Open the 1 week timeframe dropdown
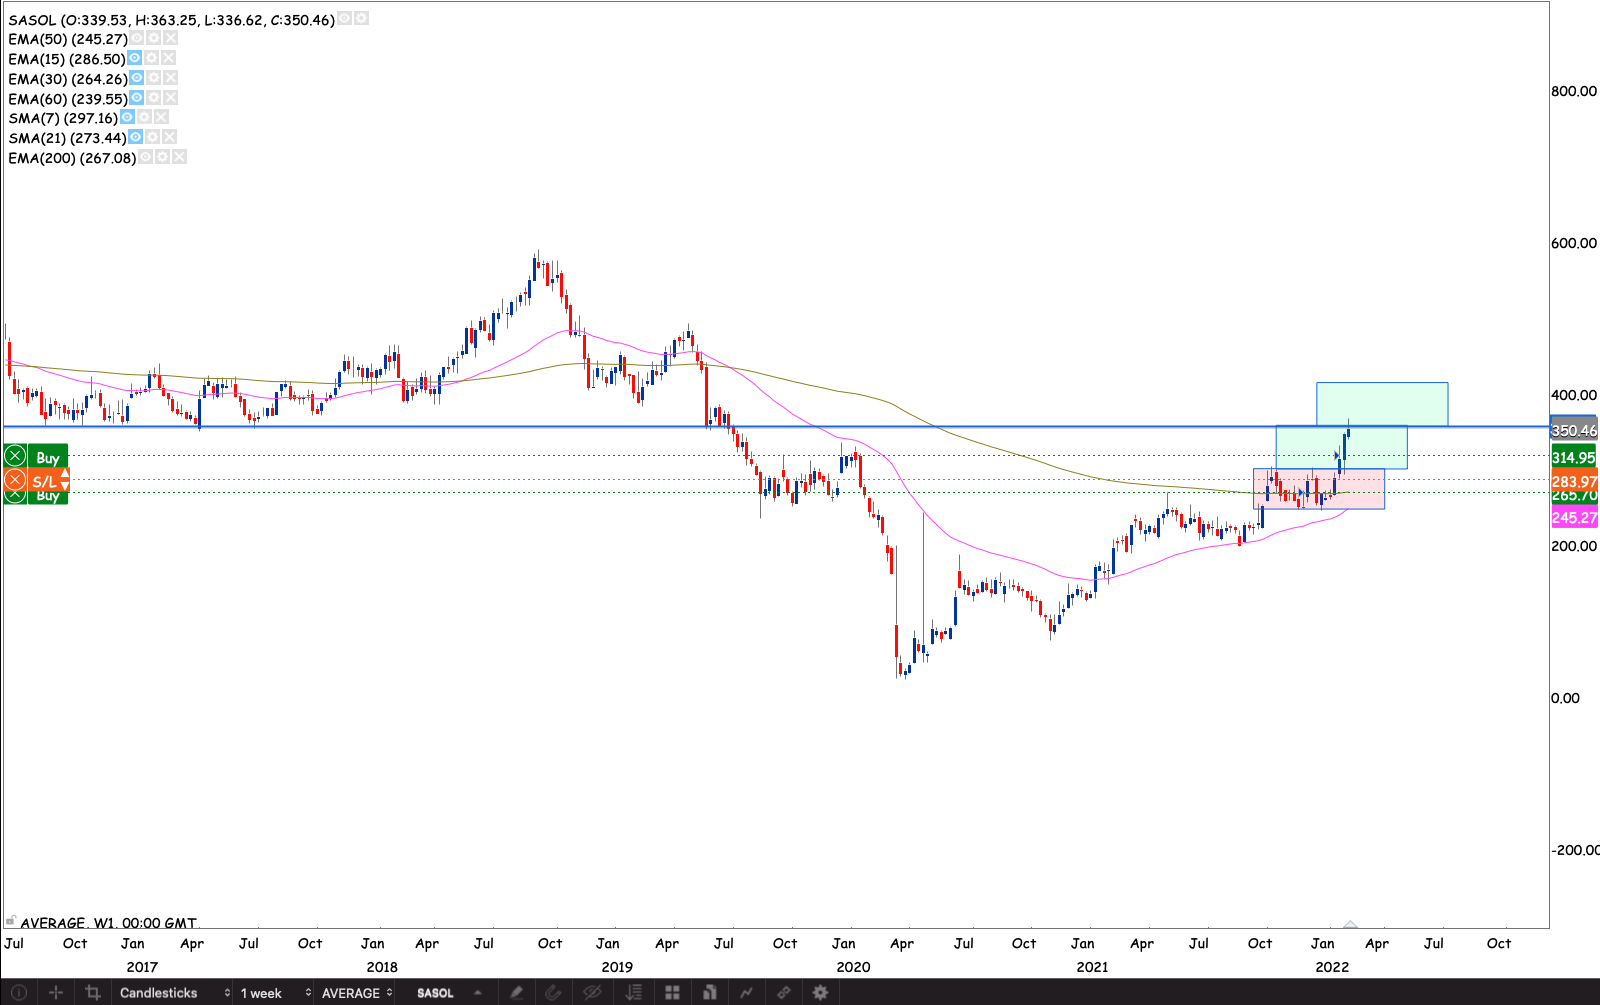1600x1005 pixels. (x=276, y=993)
